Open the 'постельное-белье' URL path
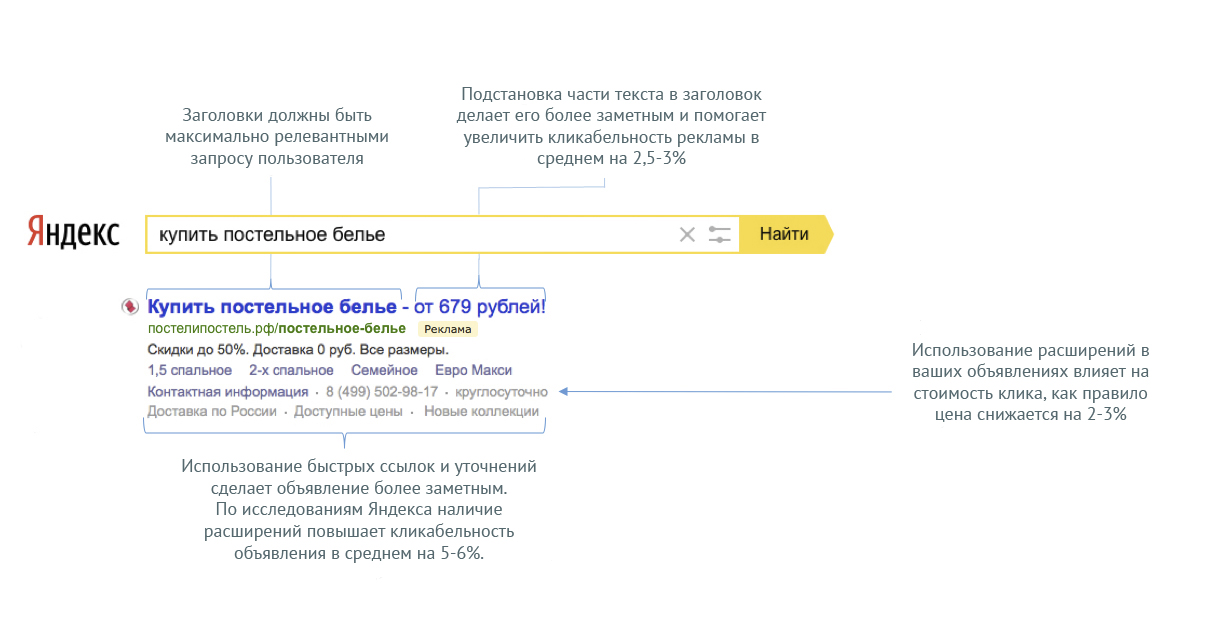1218x626 pixels. point(343,328)
